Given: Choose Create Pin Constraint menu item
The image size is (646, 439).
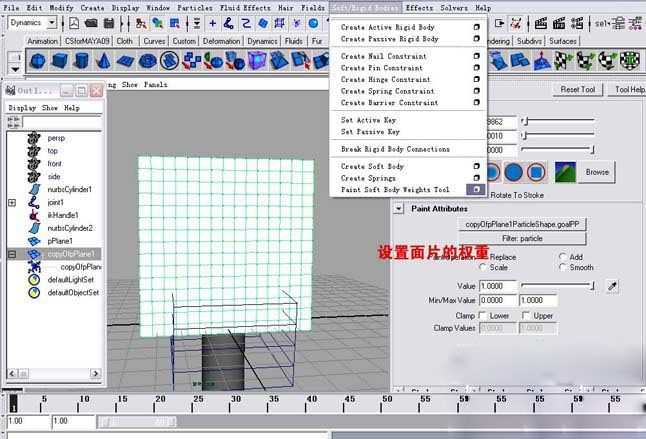Looking at the screenshot, I should (382, 68).
